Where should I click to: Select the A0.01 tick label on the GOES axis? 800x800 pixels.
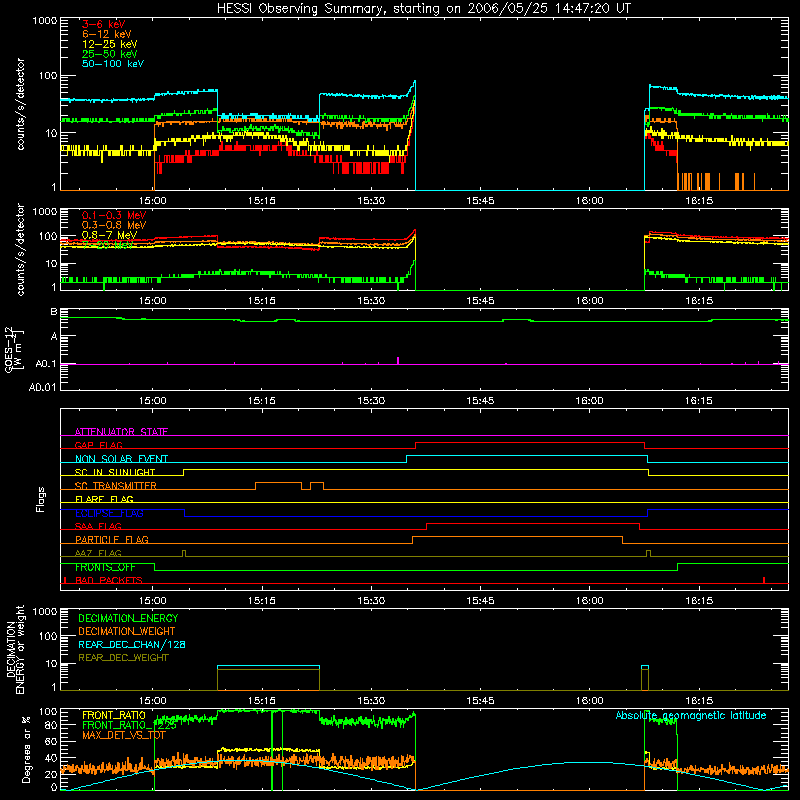point(43,387)
